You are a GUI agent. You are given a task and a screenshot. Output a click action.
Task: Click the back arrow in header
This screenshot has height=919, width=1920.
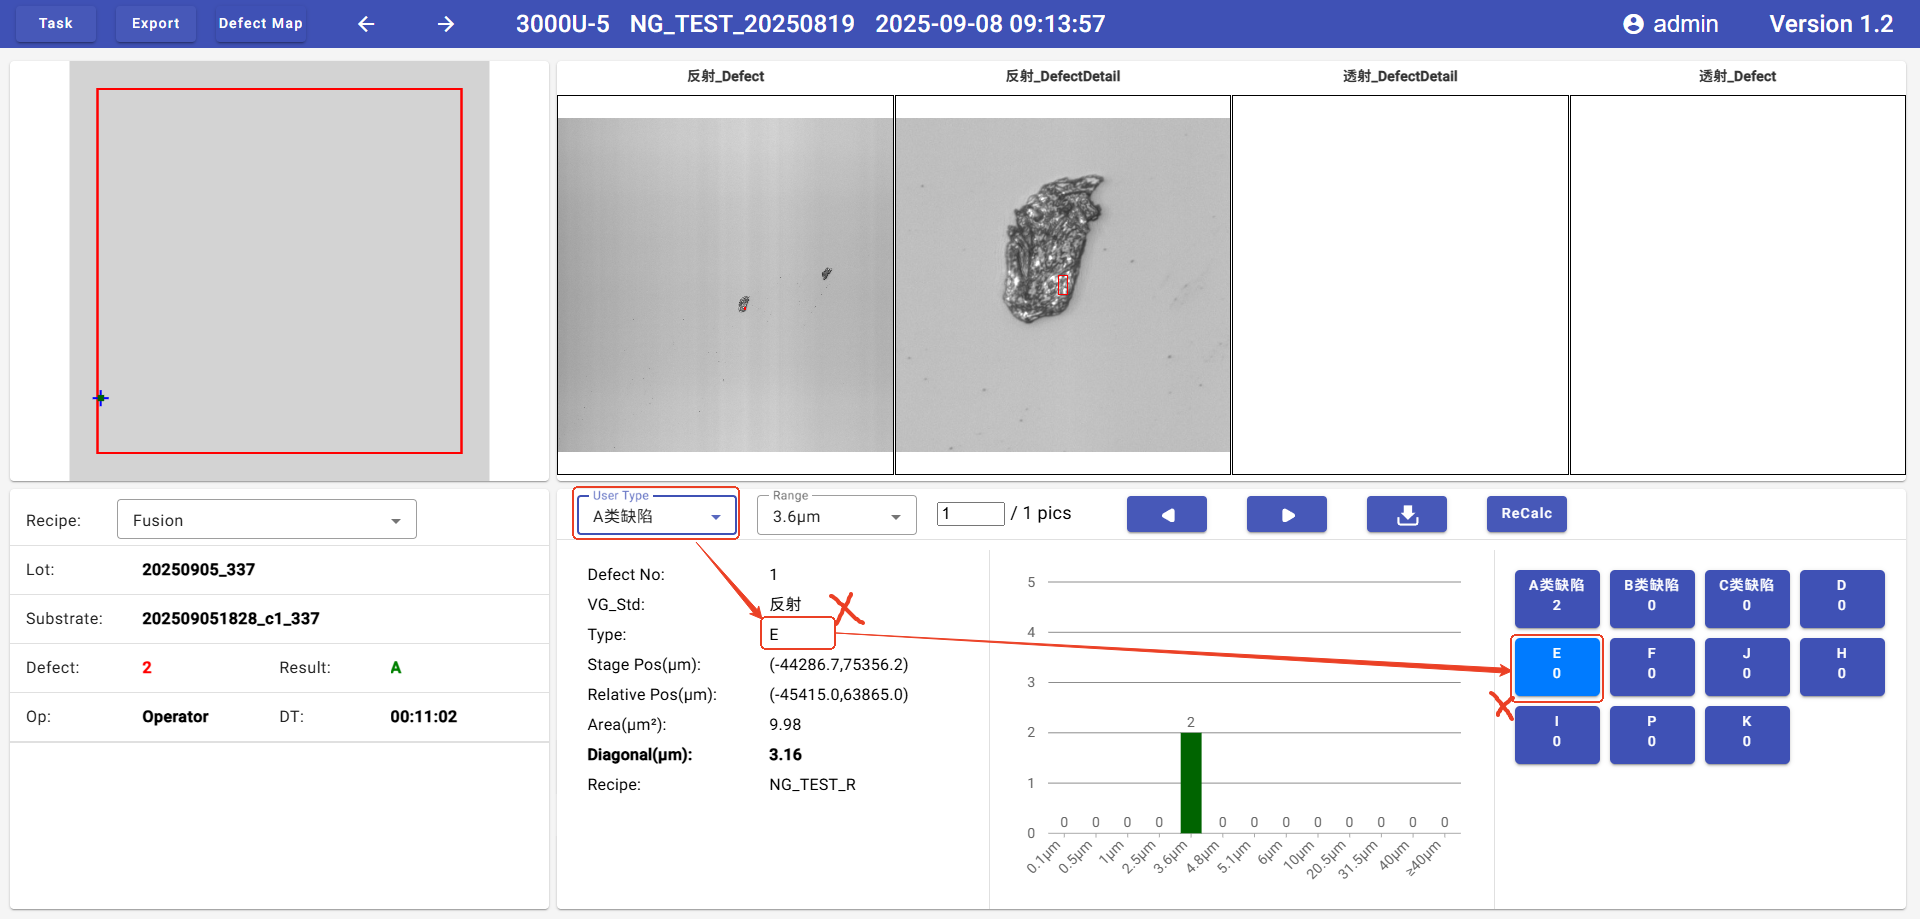pos(366,24)
